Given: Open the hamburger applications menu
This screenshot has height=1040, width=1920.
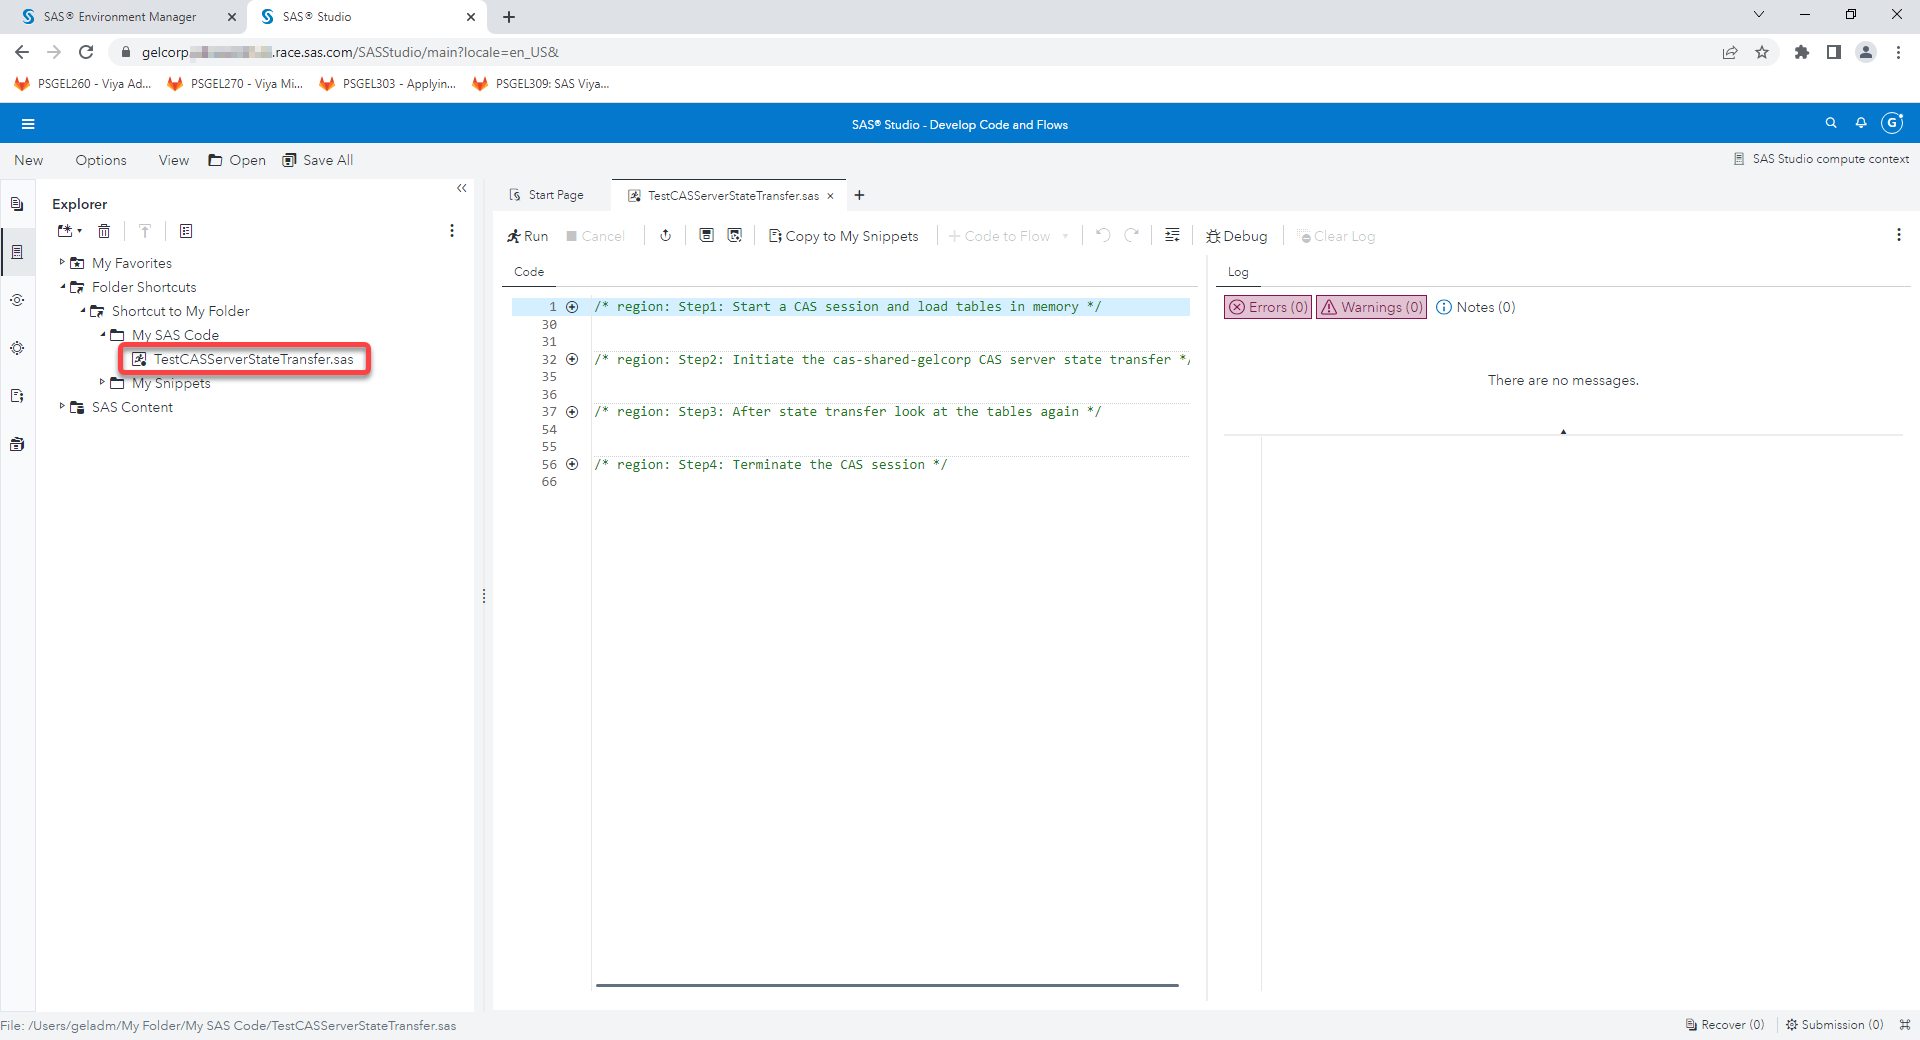Looking at the screenshot, I should click(28, 124).
